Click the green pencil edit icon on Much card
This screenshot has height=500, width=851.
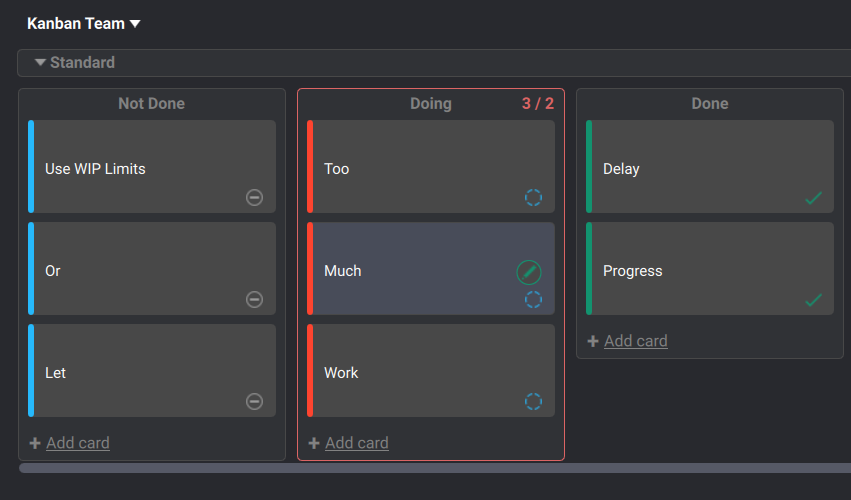coord(529,271)
